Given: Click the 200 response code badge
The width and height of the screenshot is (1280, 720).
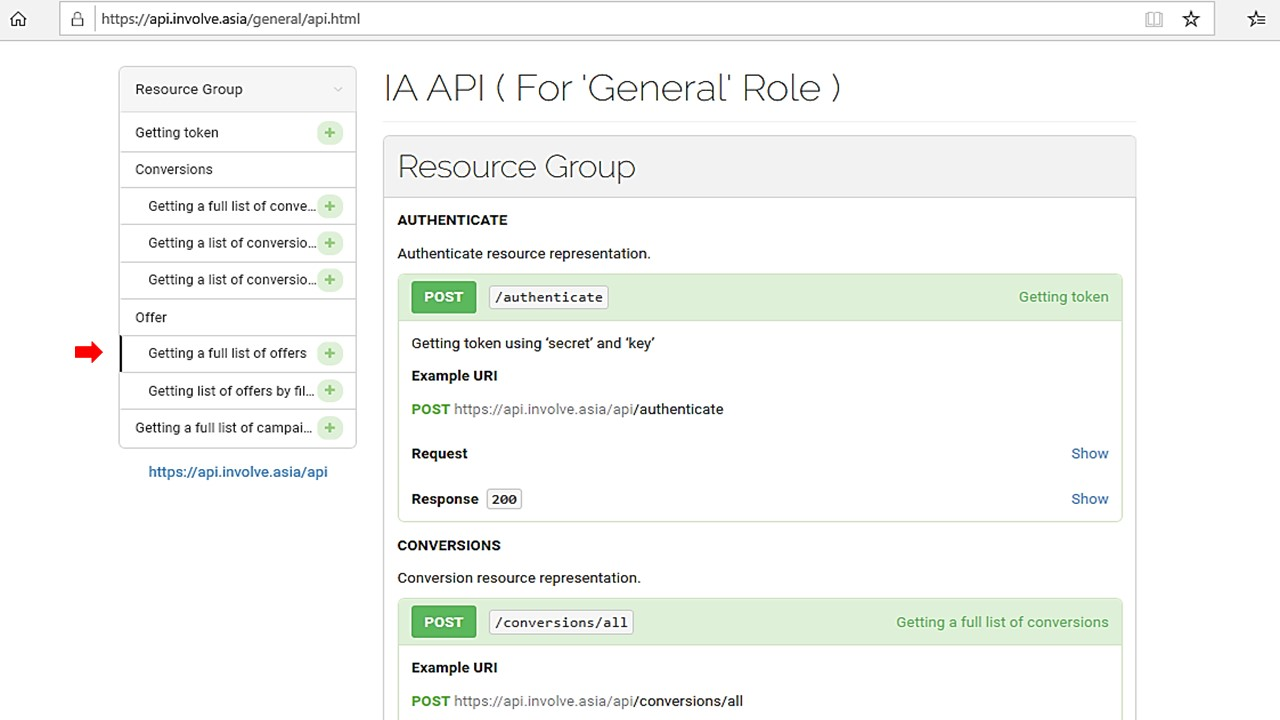Looking at the screenshot, I should pos(504,499).
